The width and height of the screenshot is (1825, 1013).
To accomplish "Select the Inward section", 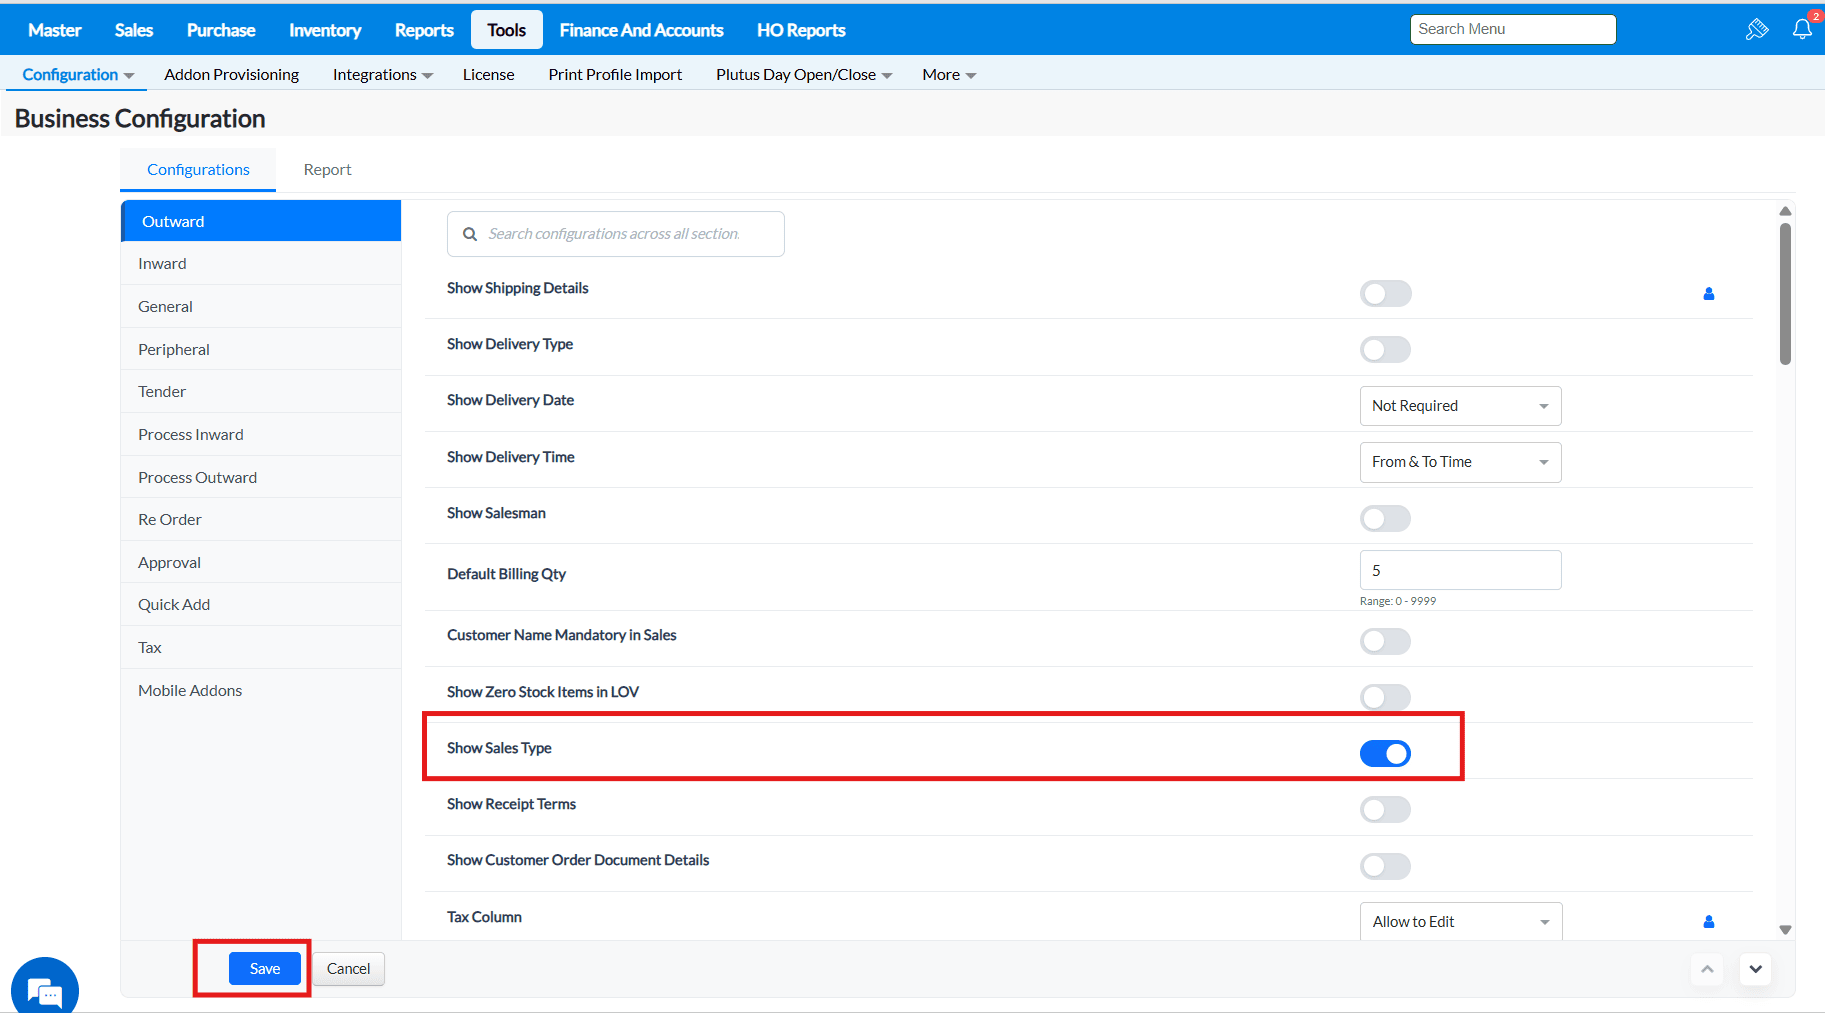I will 261,264.
